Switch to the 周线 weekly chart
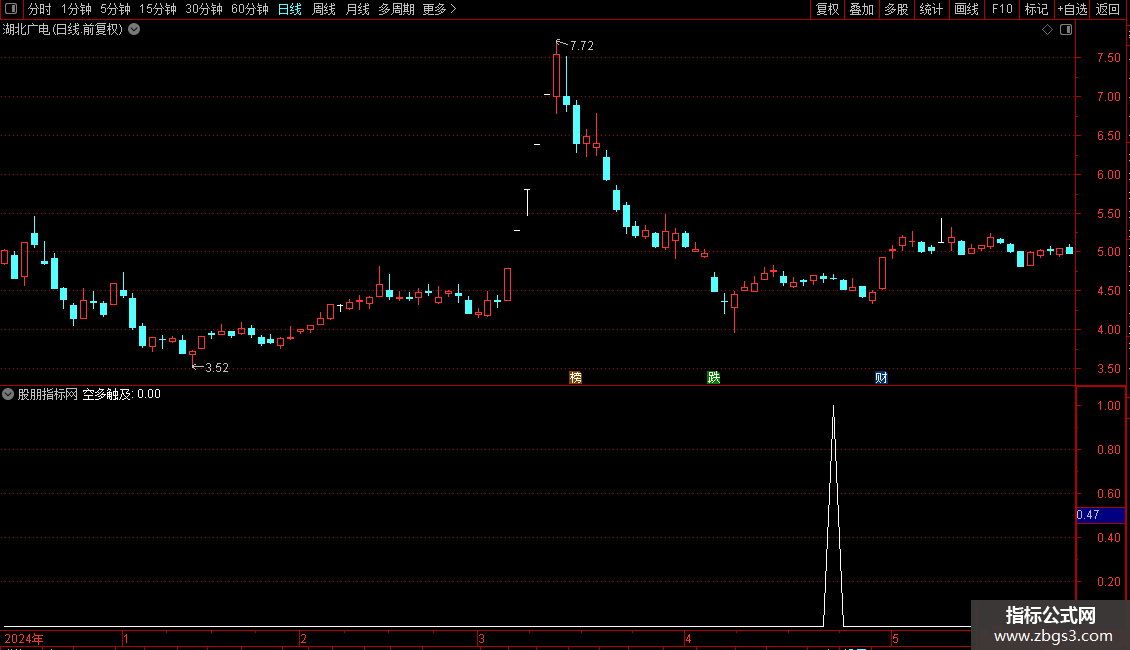 [x=324, y=9]
